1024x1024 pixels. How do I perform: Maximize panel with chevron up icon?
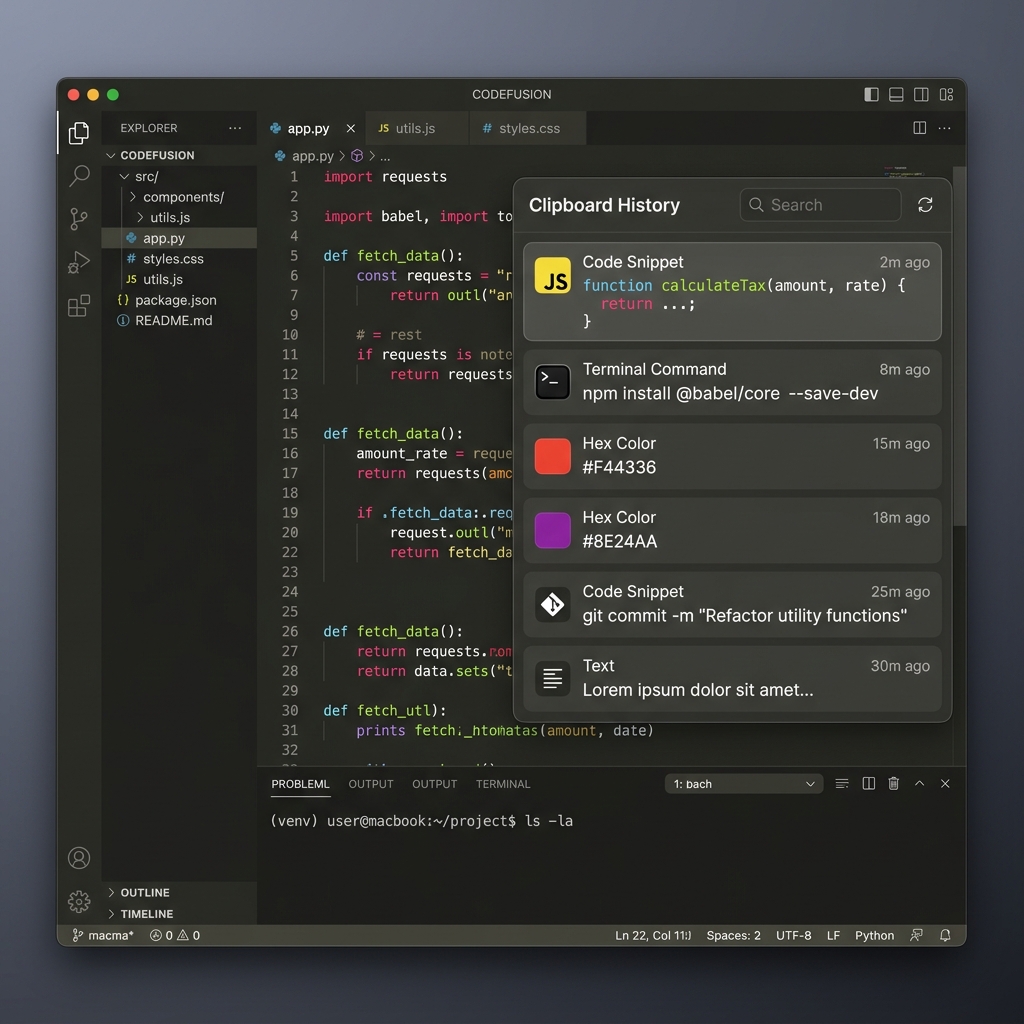[x=920, y=783]
